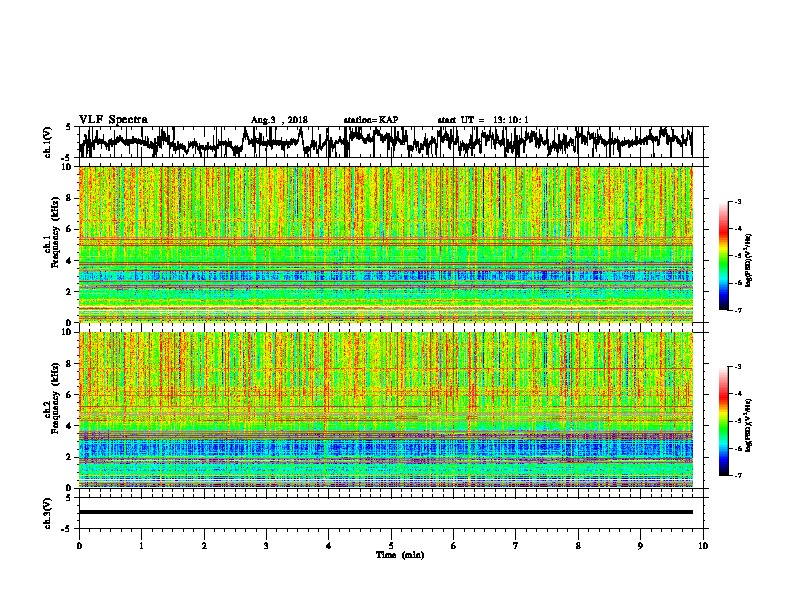This screenshot has width=792, height=612.
Task: Click the "3" tick on the time axis
Action: (266, 546)
